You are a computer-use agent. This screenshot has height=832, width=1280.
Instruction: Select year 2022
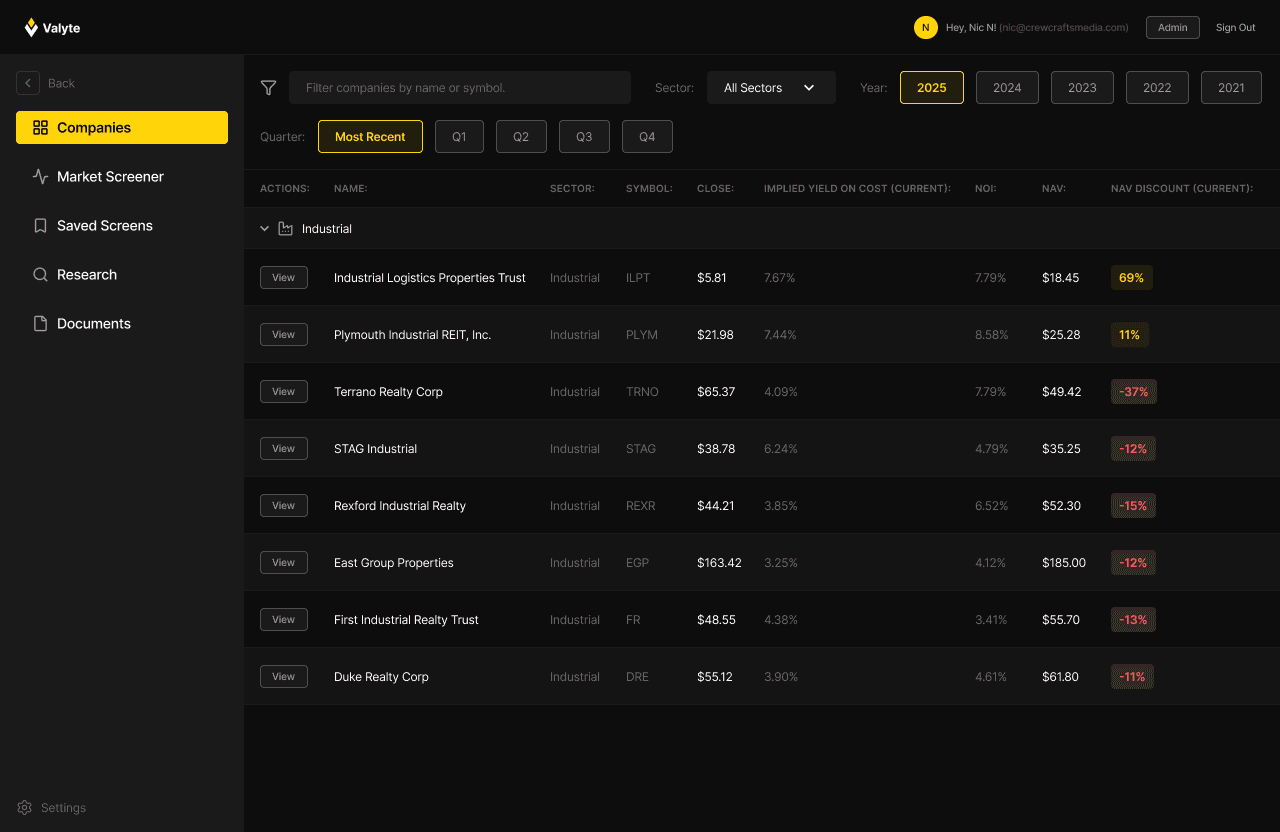1157,88
